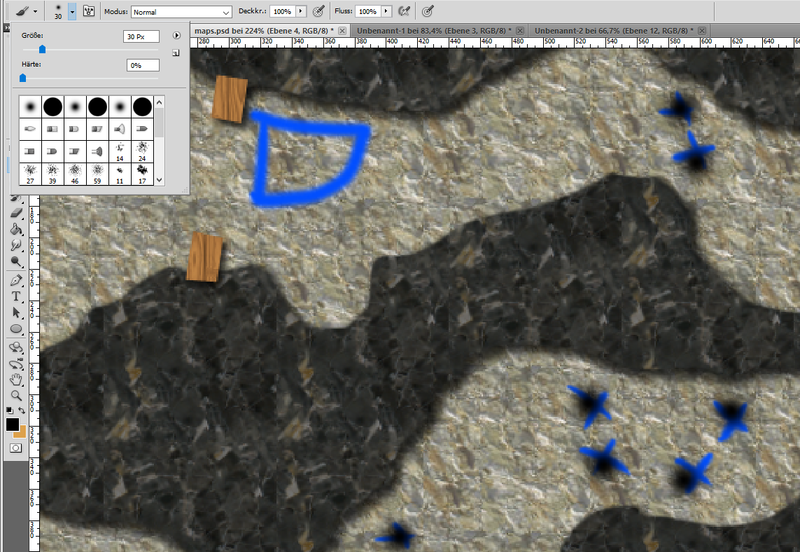
Task: Click the Größe brush size slider handle
Action: point(41,49)
